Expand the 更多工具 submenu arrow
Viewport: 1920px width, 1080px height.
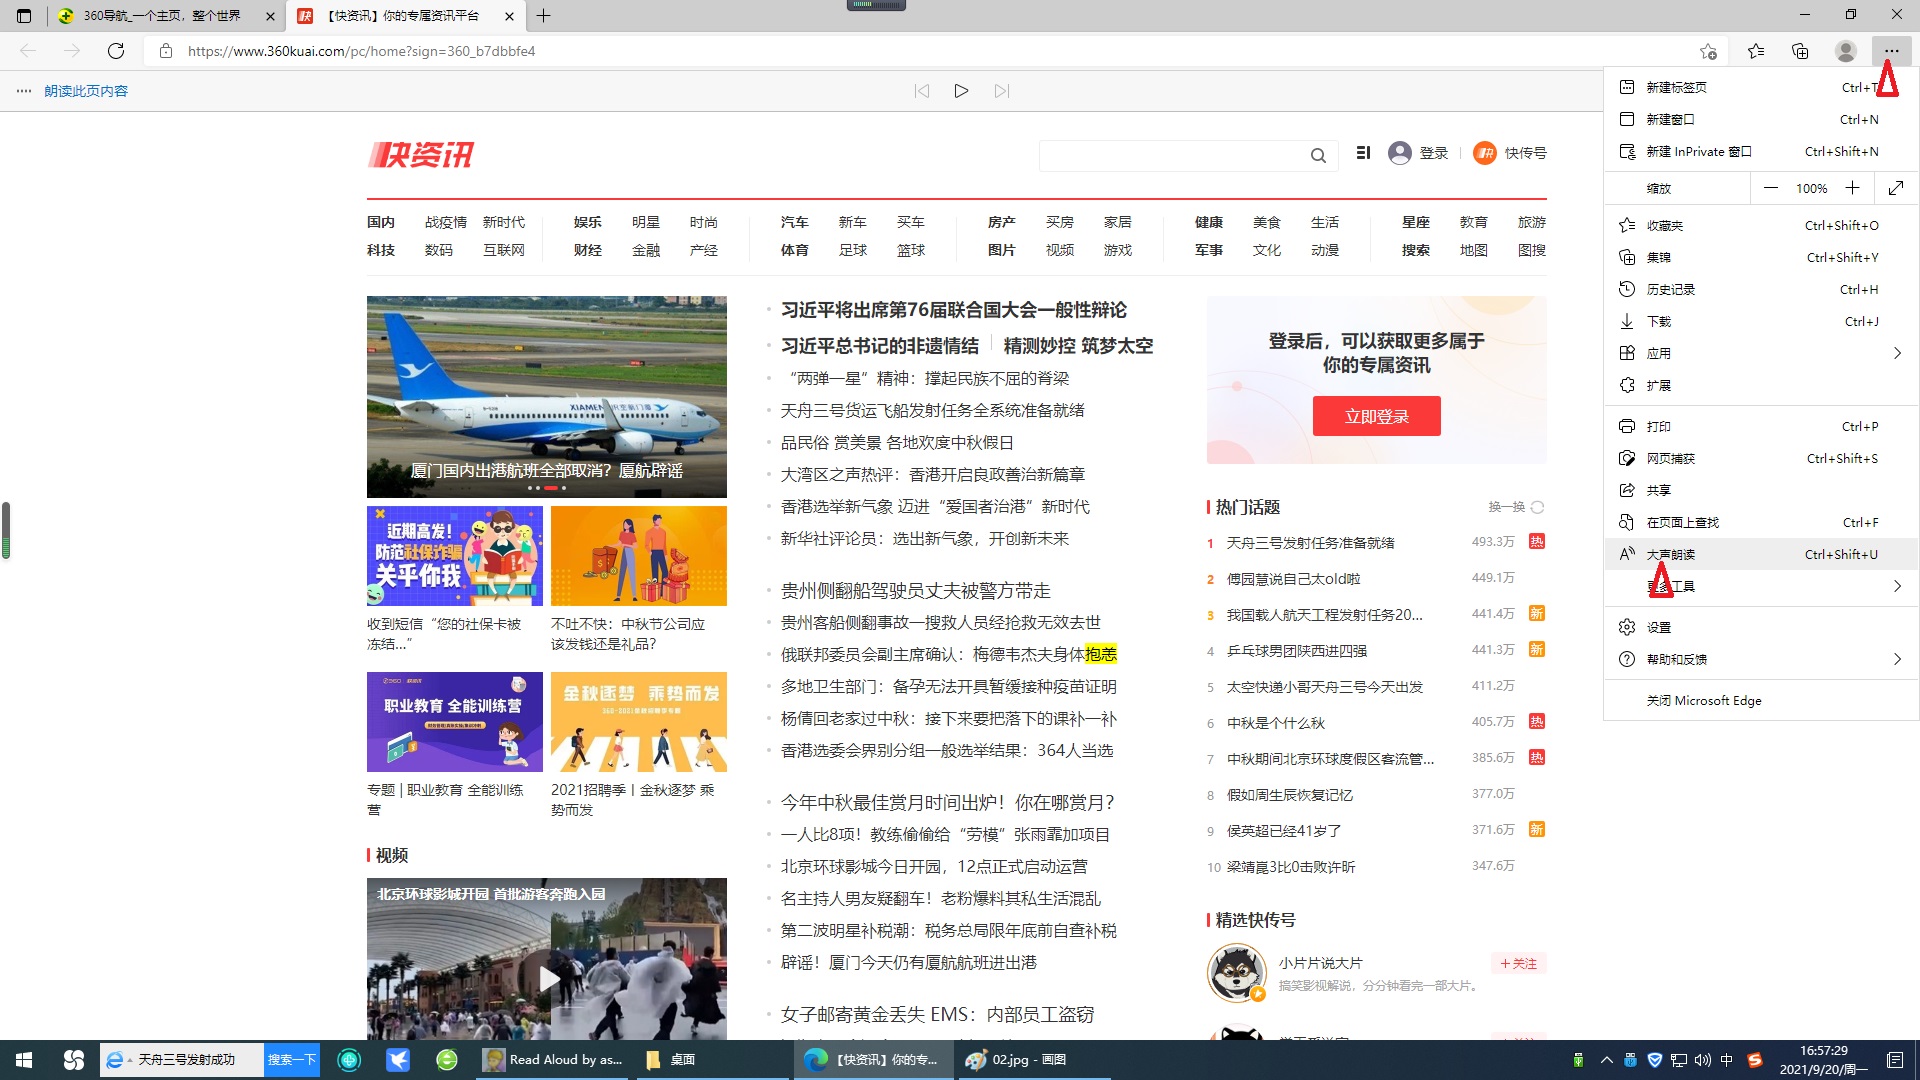tap(1897, 586)
